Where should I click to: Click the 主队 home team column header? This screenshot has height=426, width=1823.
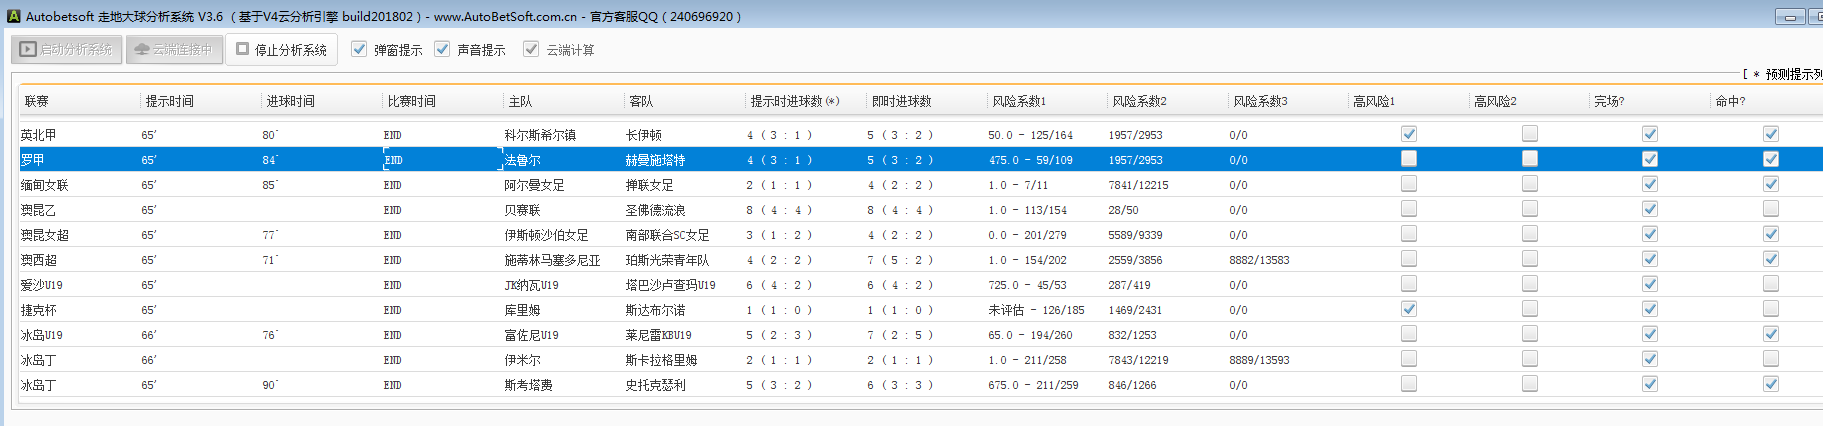coord(521,101)
